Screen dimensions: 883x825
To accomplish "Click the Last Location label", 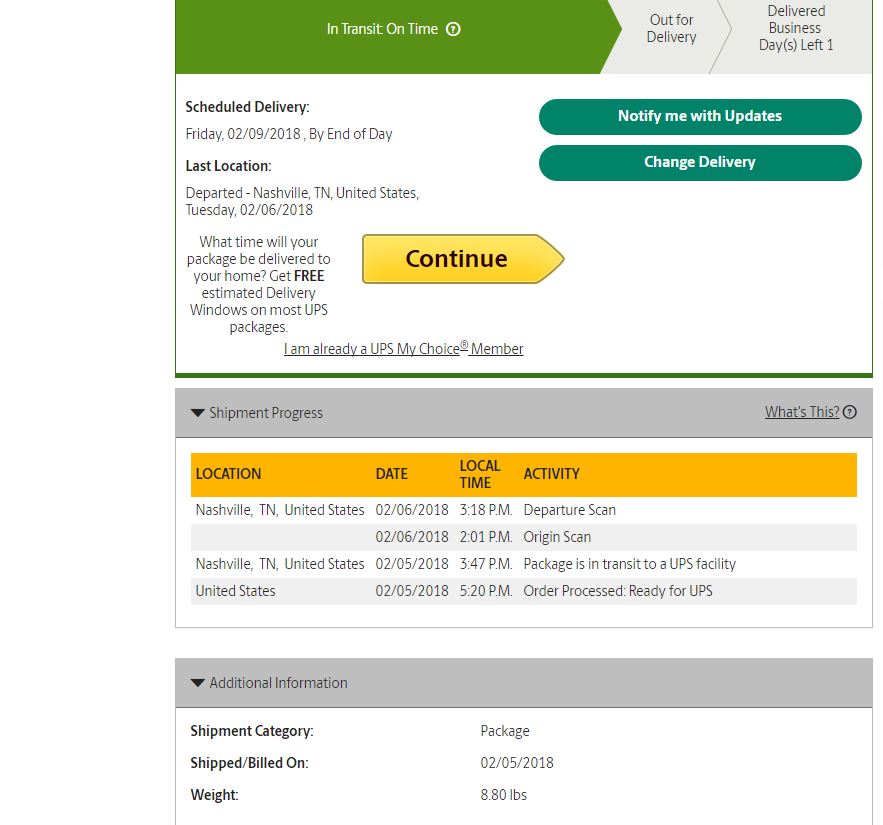I will (x=228, y=166).
